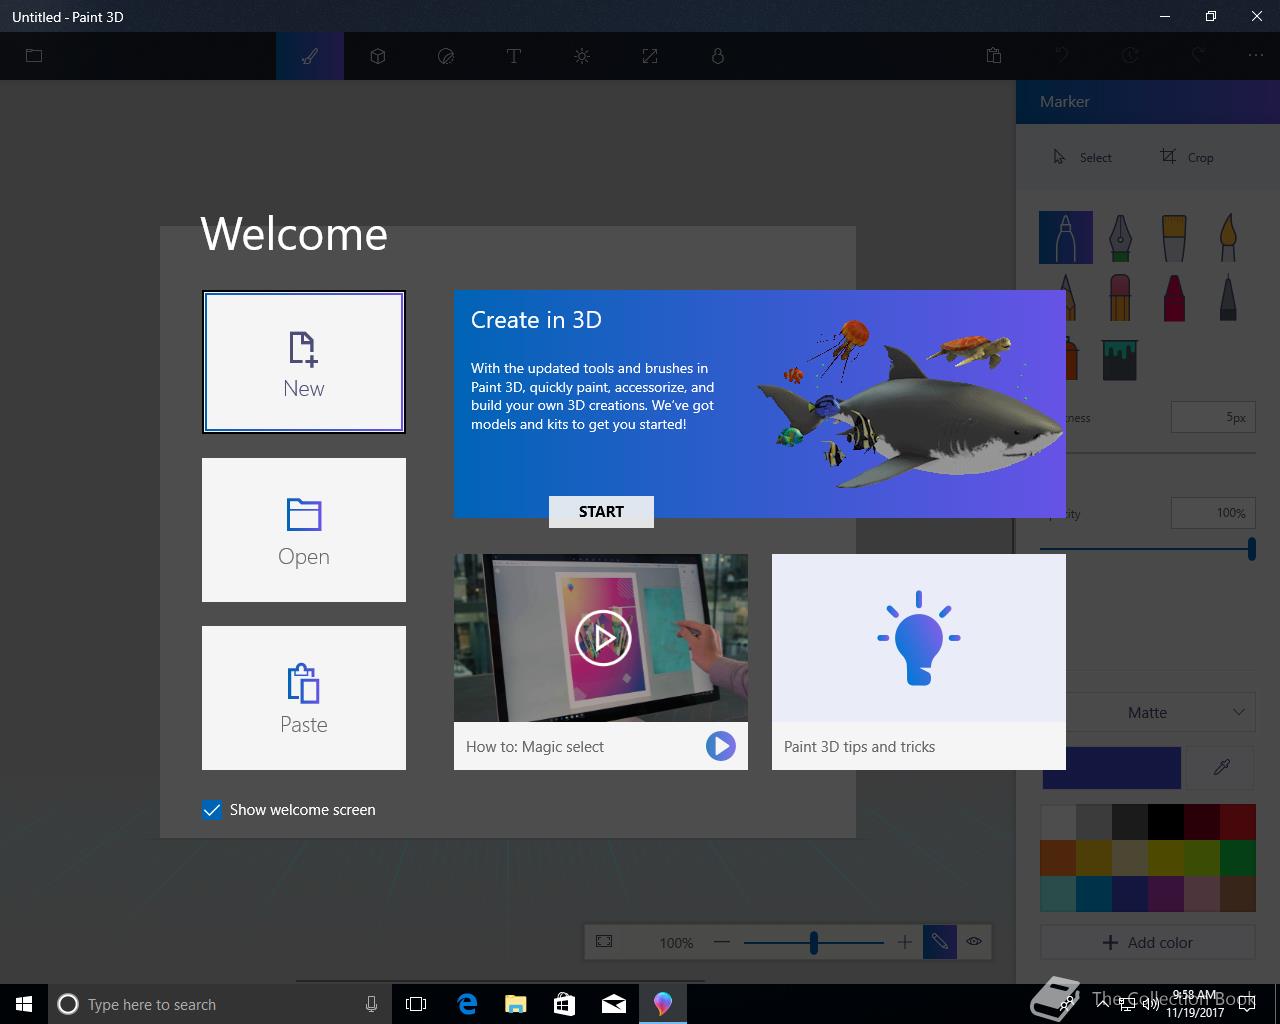Click the Undo arrow icon
The height and width of the screenshot is (1024, 1280).
(1062, 56)
